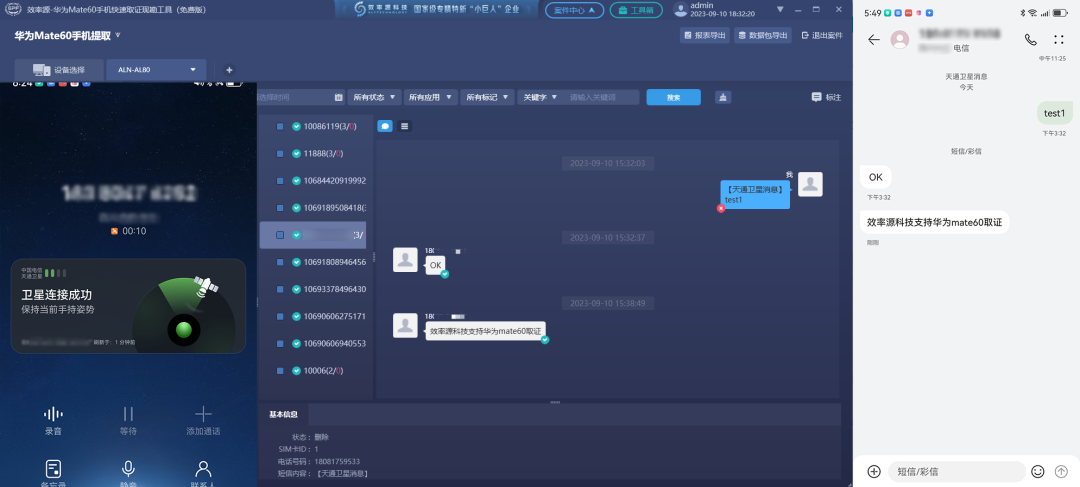
Task: Open the ALN-AL80 tab dropdown arrow
Action: (x=193, y=70)
